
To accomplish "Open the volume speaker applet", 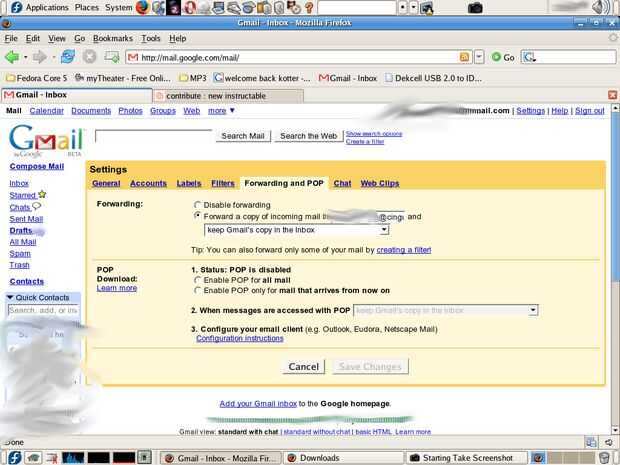I will tap(601, 7).
